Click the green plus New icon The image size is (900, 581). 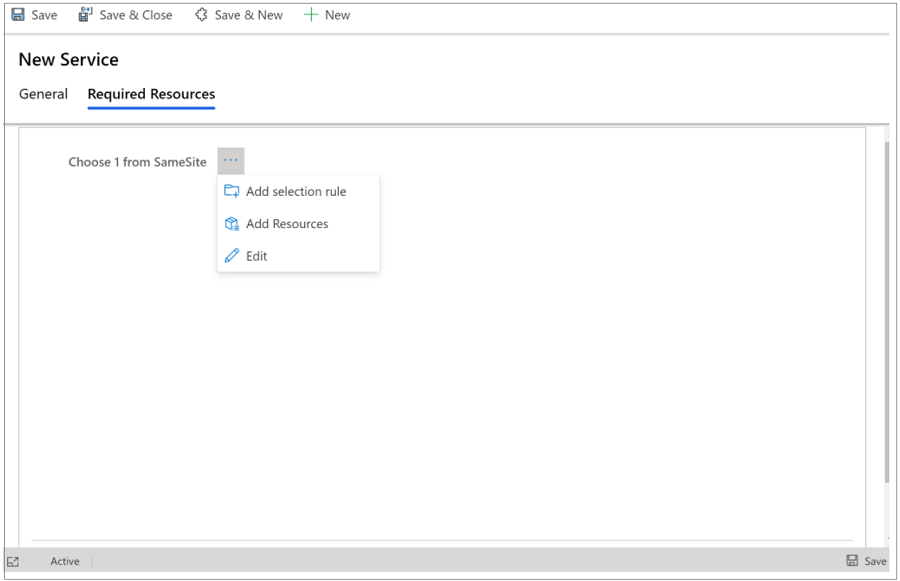point(311,15)
